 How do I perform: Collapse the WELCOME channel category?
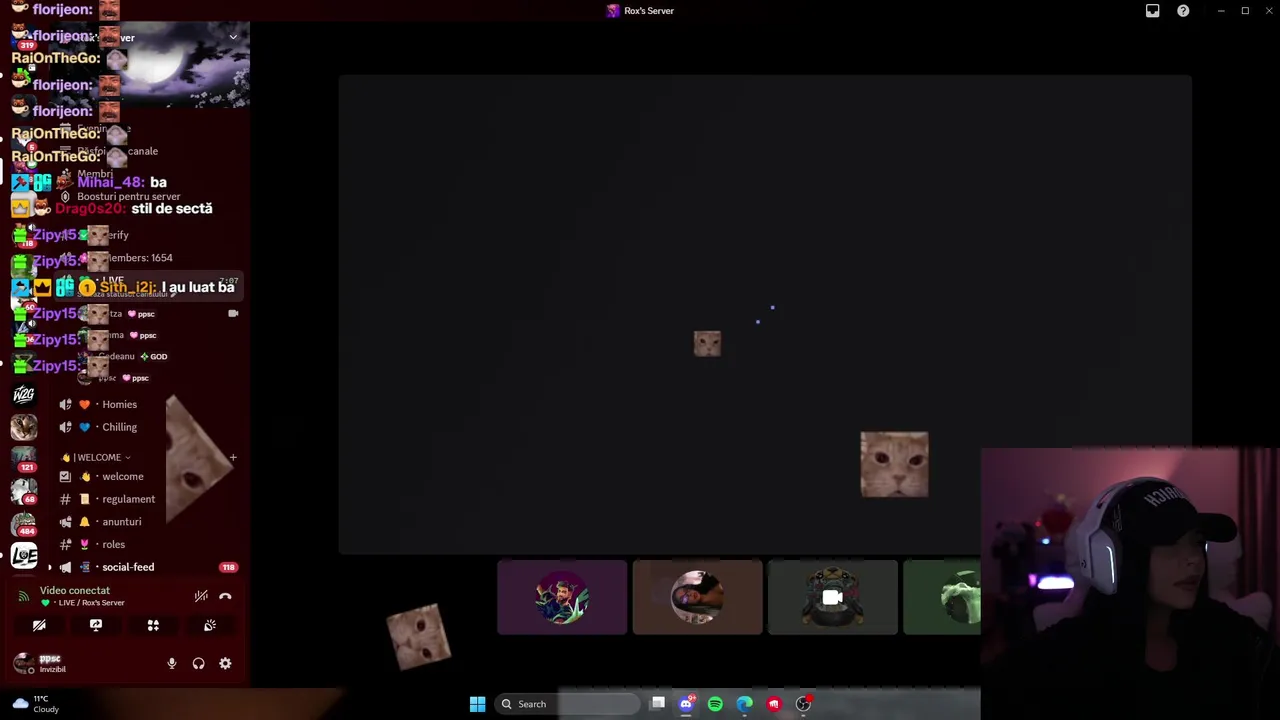click(97, 457)
